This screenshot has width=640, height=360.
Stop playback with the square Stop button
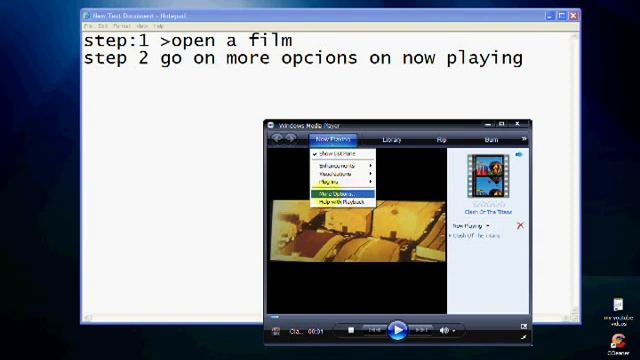pos(351,330)
